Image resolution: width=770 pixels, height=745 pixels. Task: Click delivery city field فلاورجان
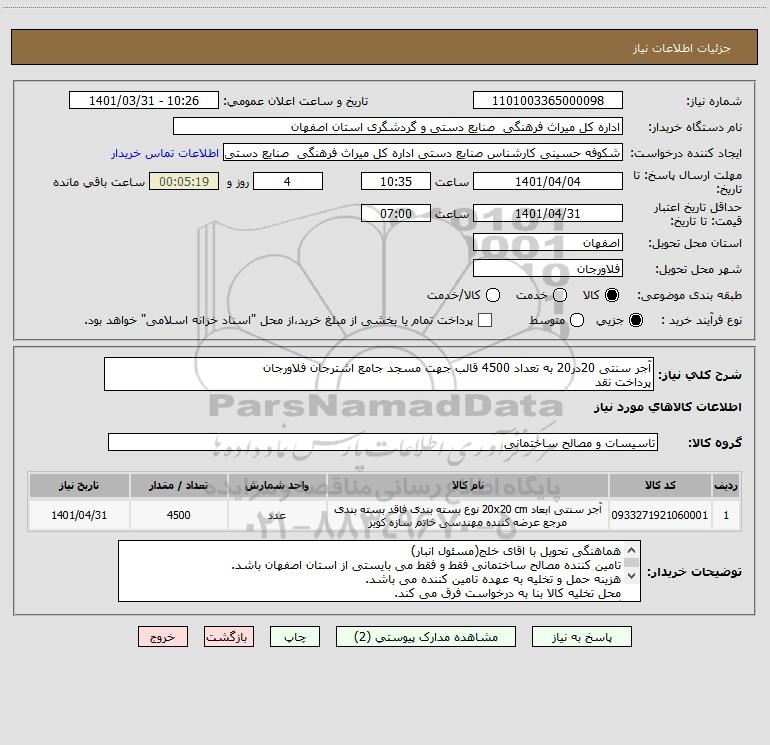tap(548, 269)
